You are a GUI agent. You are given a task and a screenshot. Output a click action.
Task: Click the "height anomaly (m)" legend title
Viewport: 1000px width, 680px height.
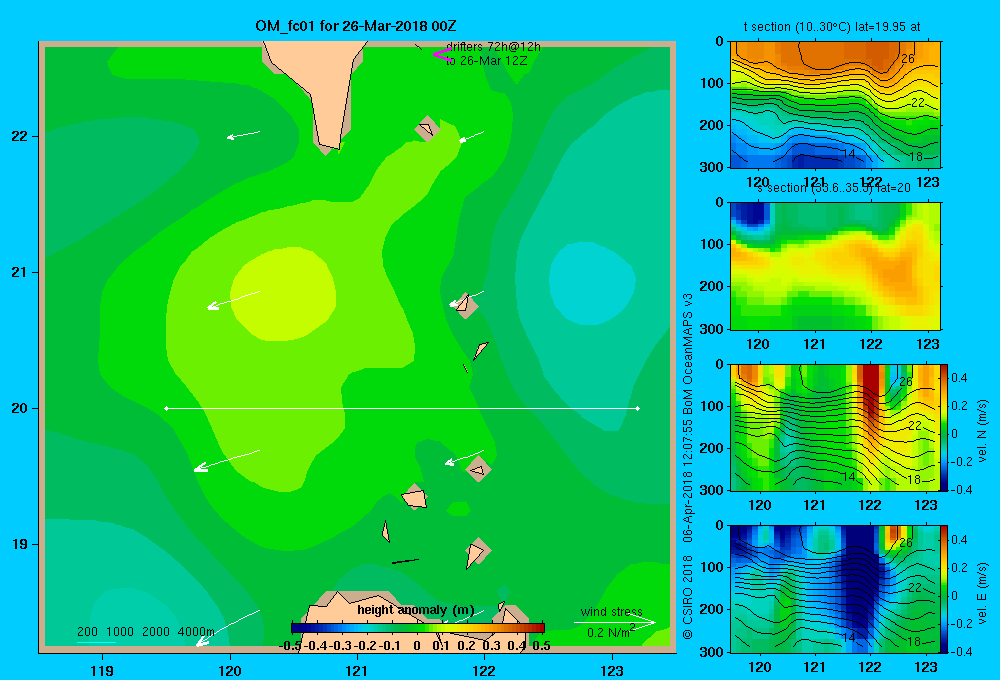pos(416,610)
